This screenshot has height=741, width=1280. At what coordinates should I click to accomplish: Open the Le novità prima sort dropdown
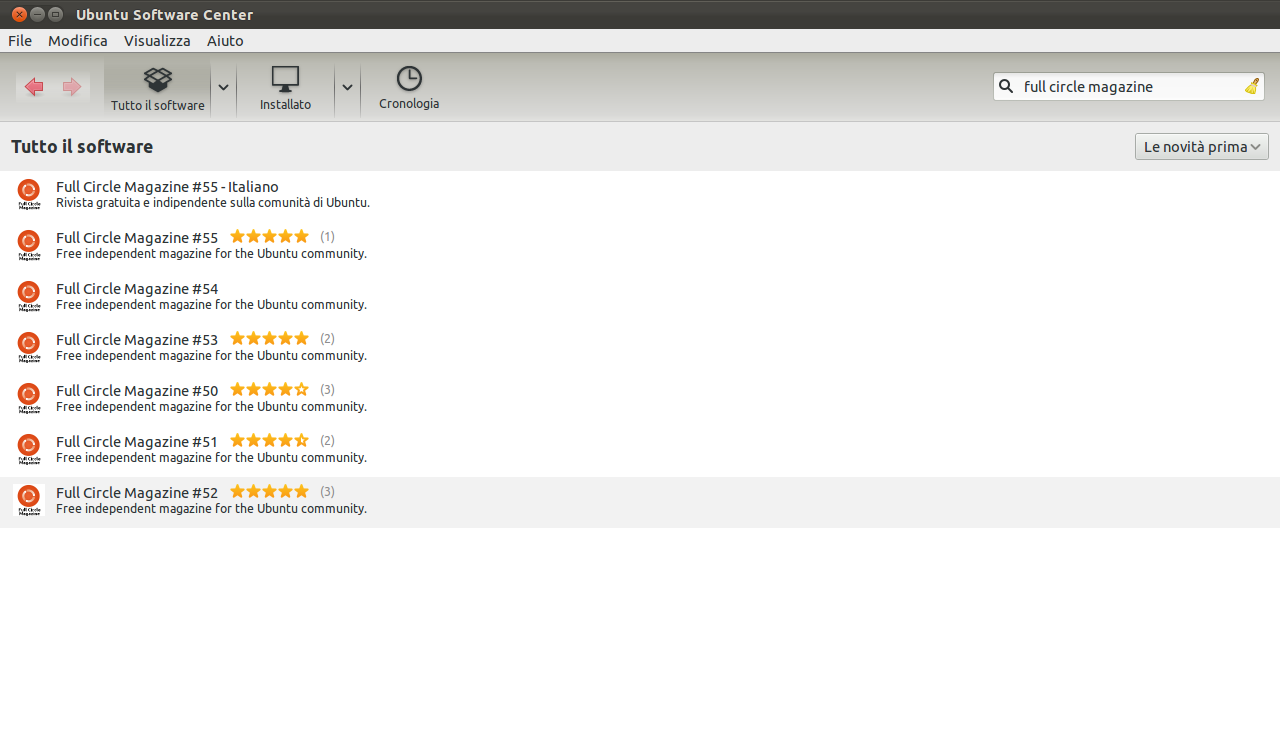point(1201,147)
